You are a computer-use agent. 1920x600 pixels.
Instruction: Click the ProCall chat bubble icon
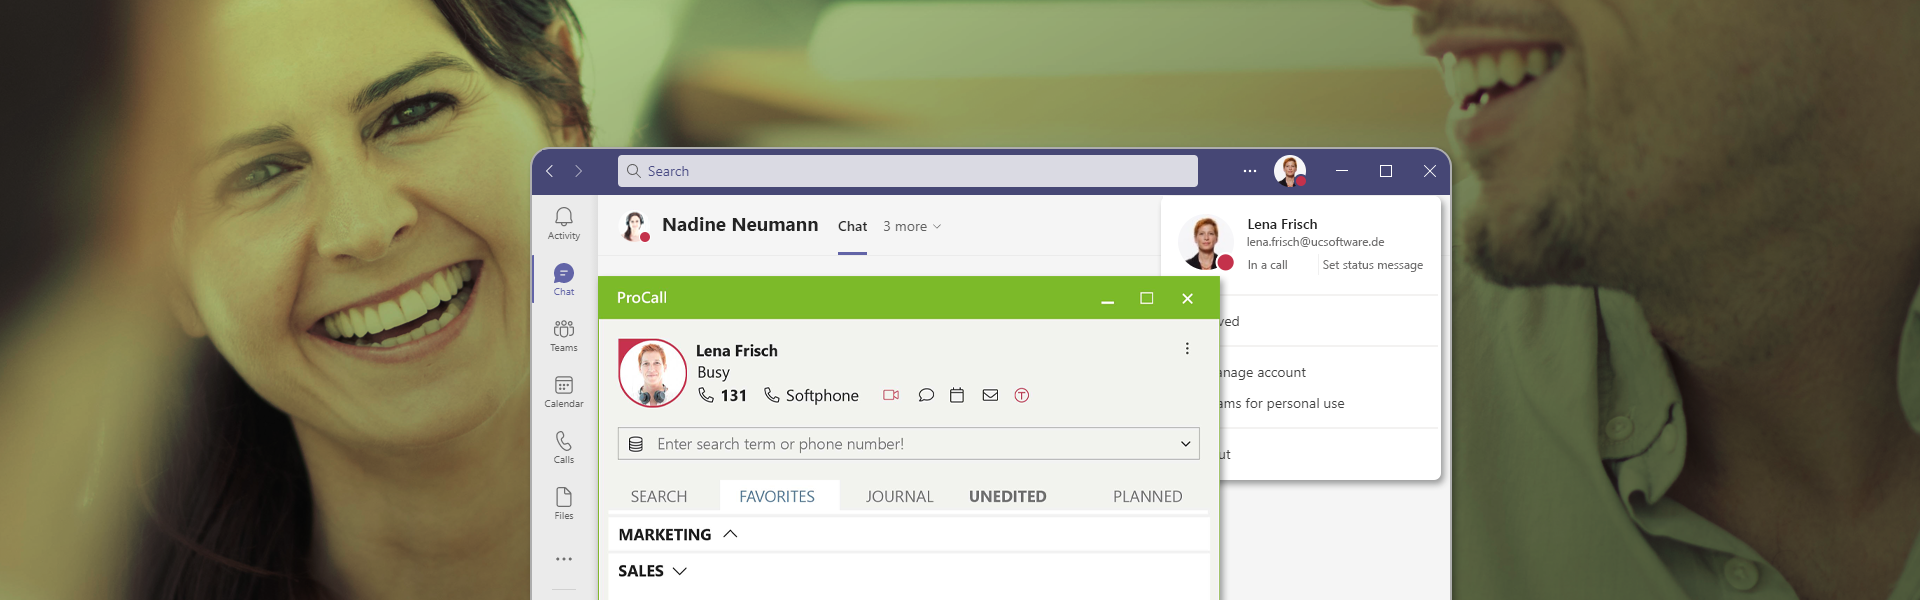pos(926,395)
